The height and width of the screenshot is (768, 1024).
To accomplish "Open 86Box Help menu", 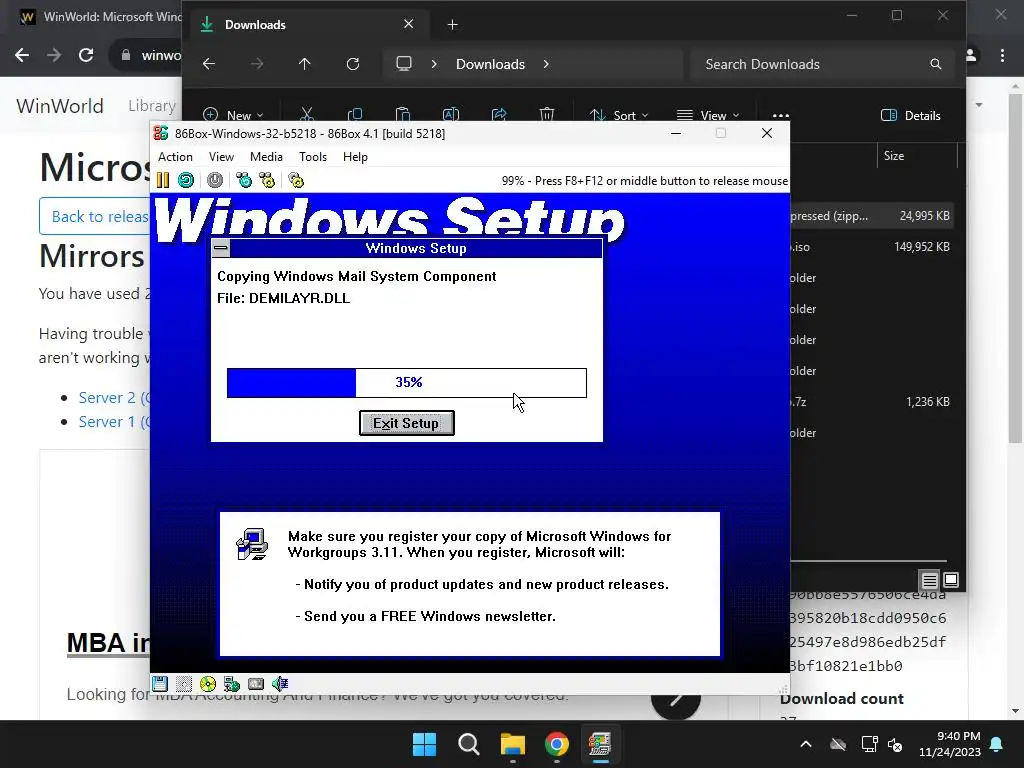I will [355, 157].
